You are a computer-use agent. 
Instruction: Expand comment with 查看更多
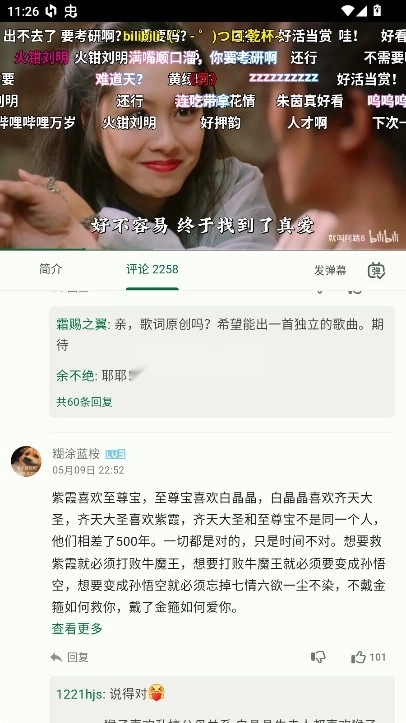pos(77,628)
